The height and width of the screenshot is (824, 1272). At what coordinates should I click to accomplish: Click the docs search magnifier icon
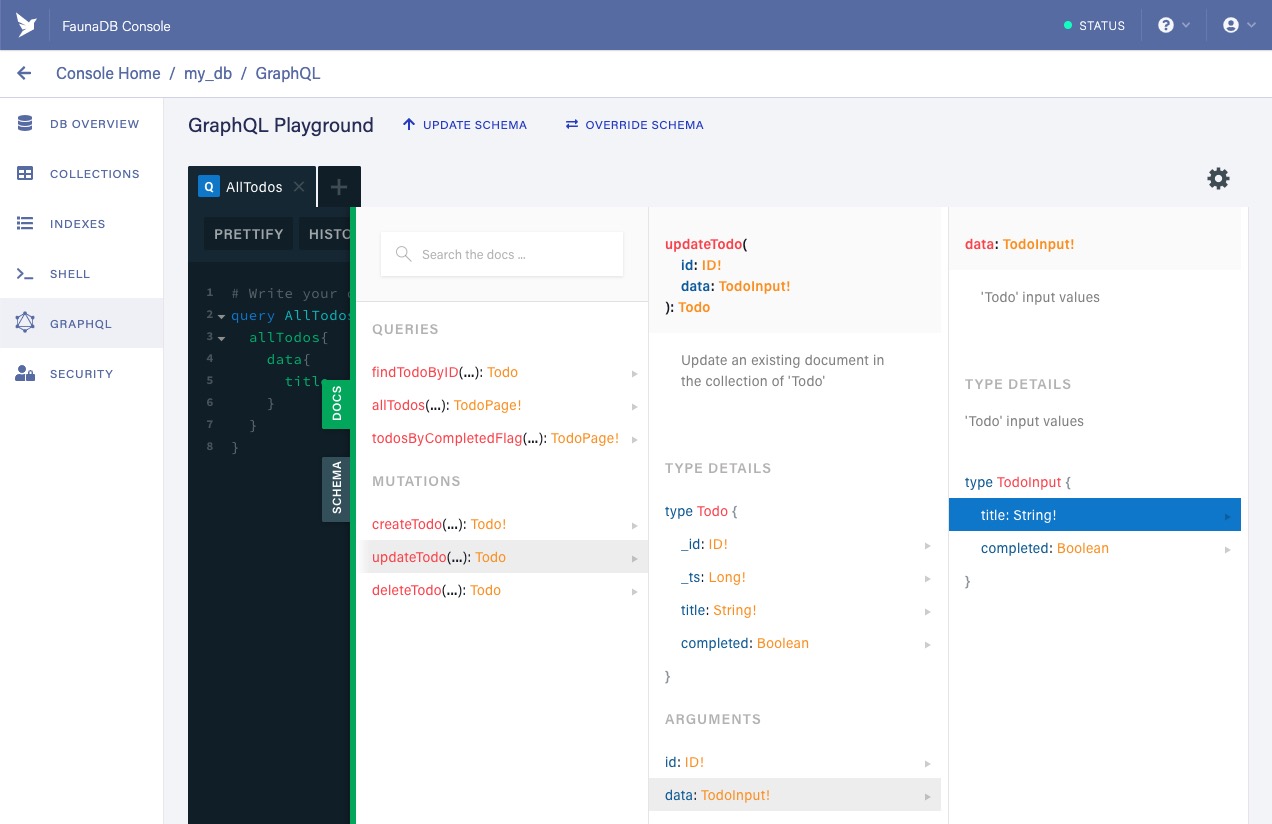click(x=404, y=254)
